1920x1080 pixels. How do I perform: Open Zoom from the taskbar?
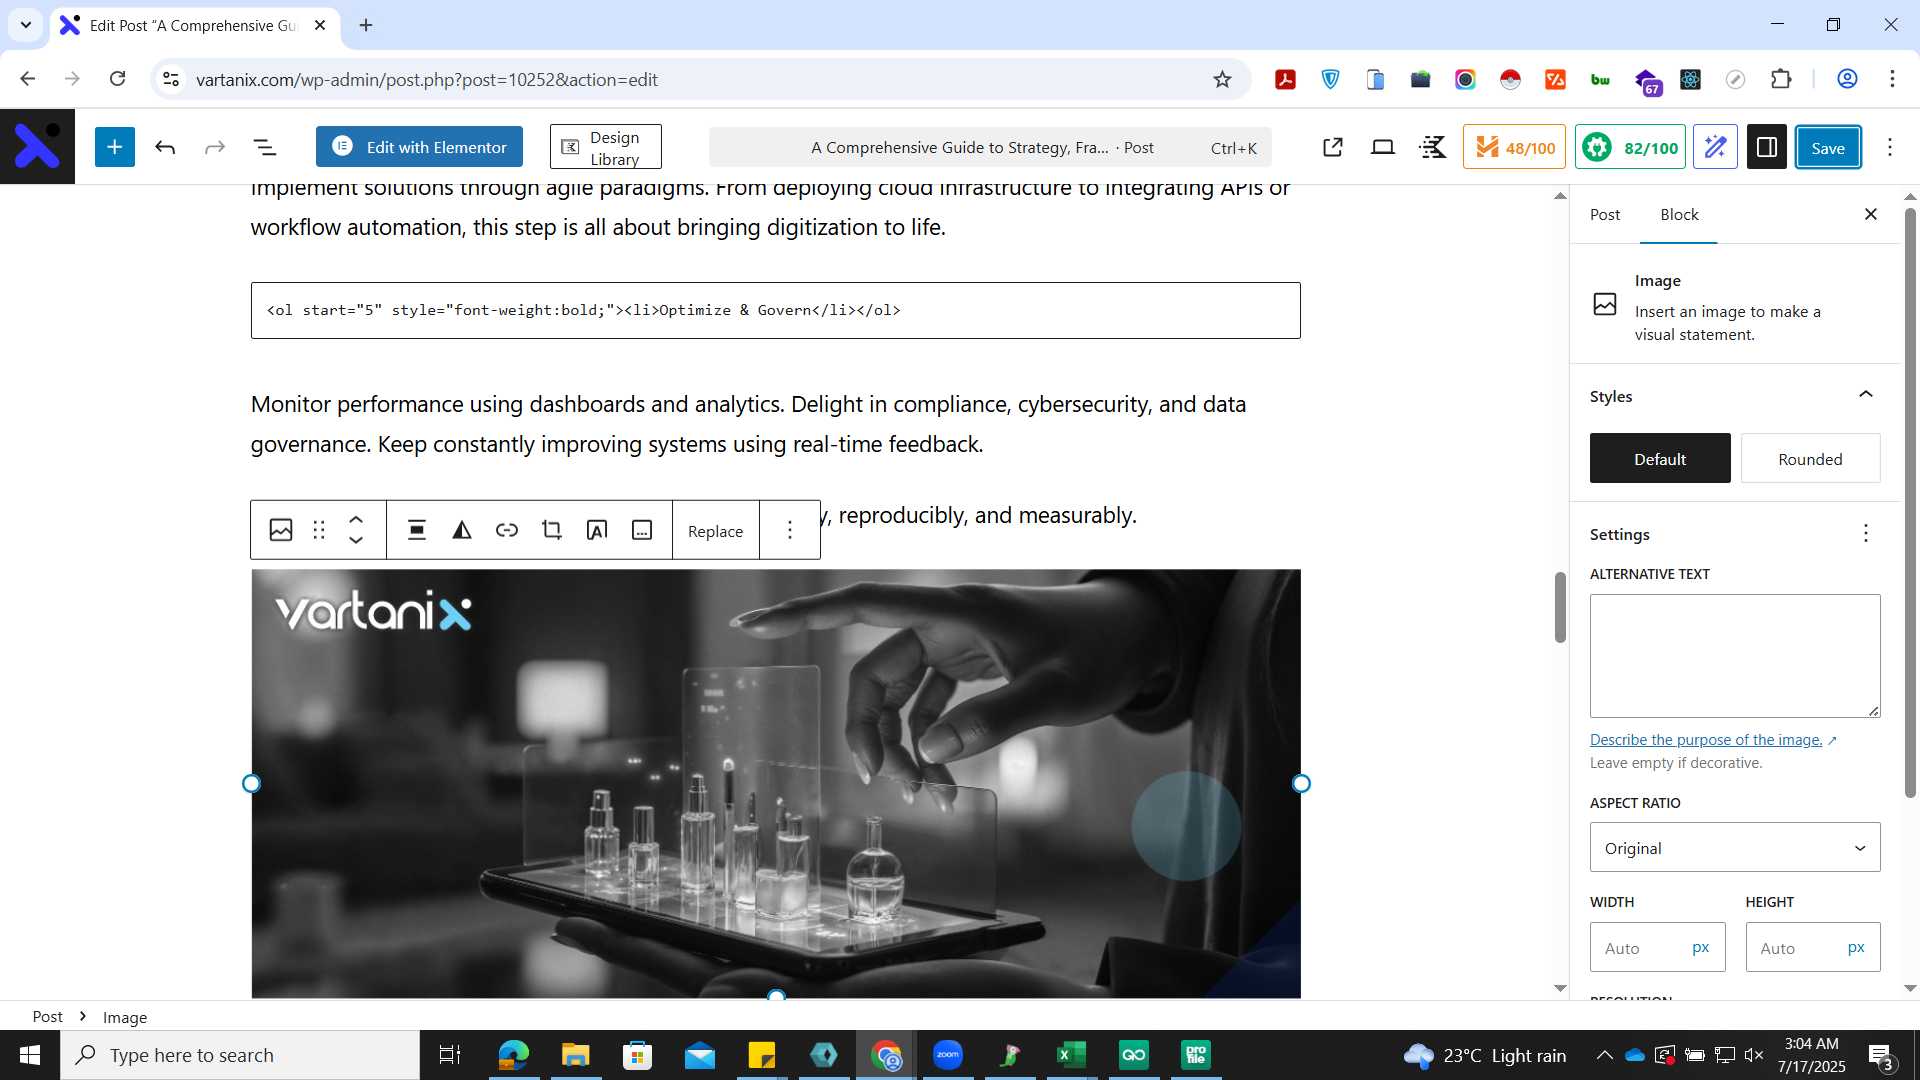pyautogui.click(x=947, y=1055)
